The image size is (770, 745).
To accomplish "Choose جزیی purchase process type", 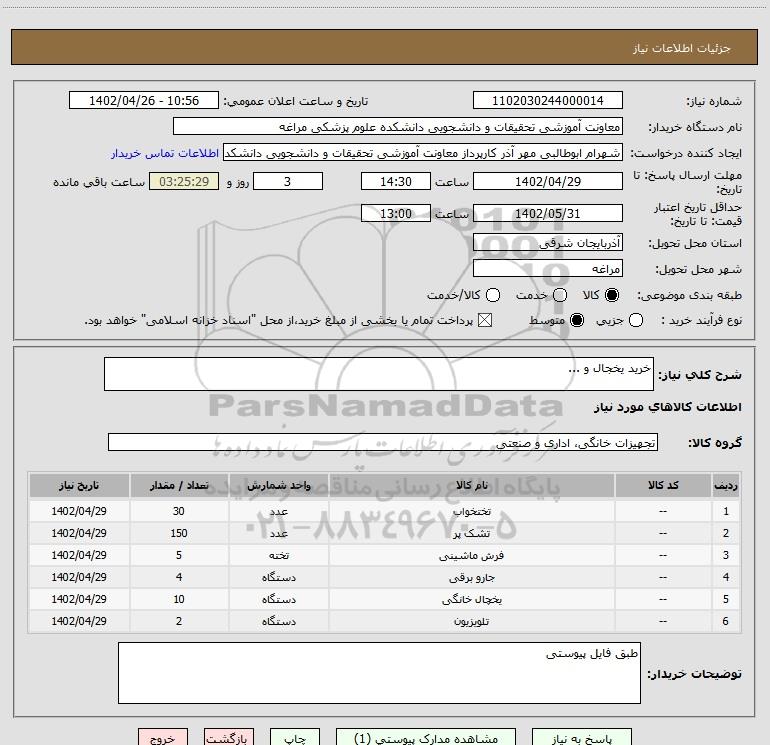I will pyautogui.click(x=635, y=321).
